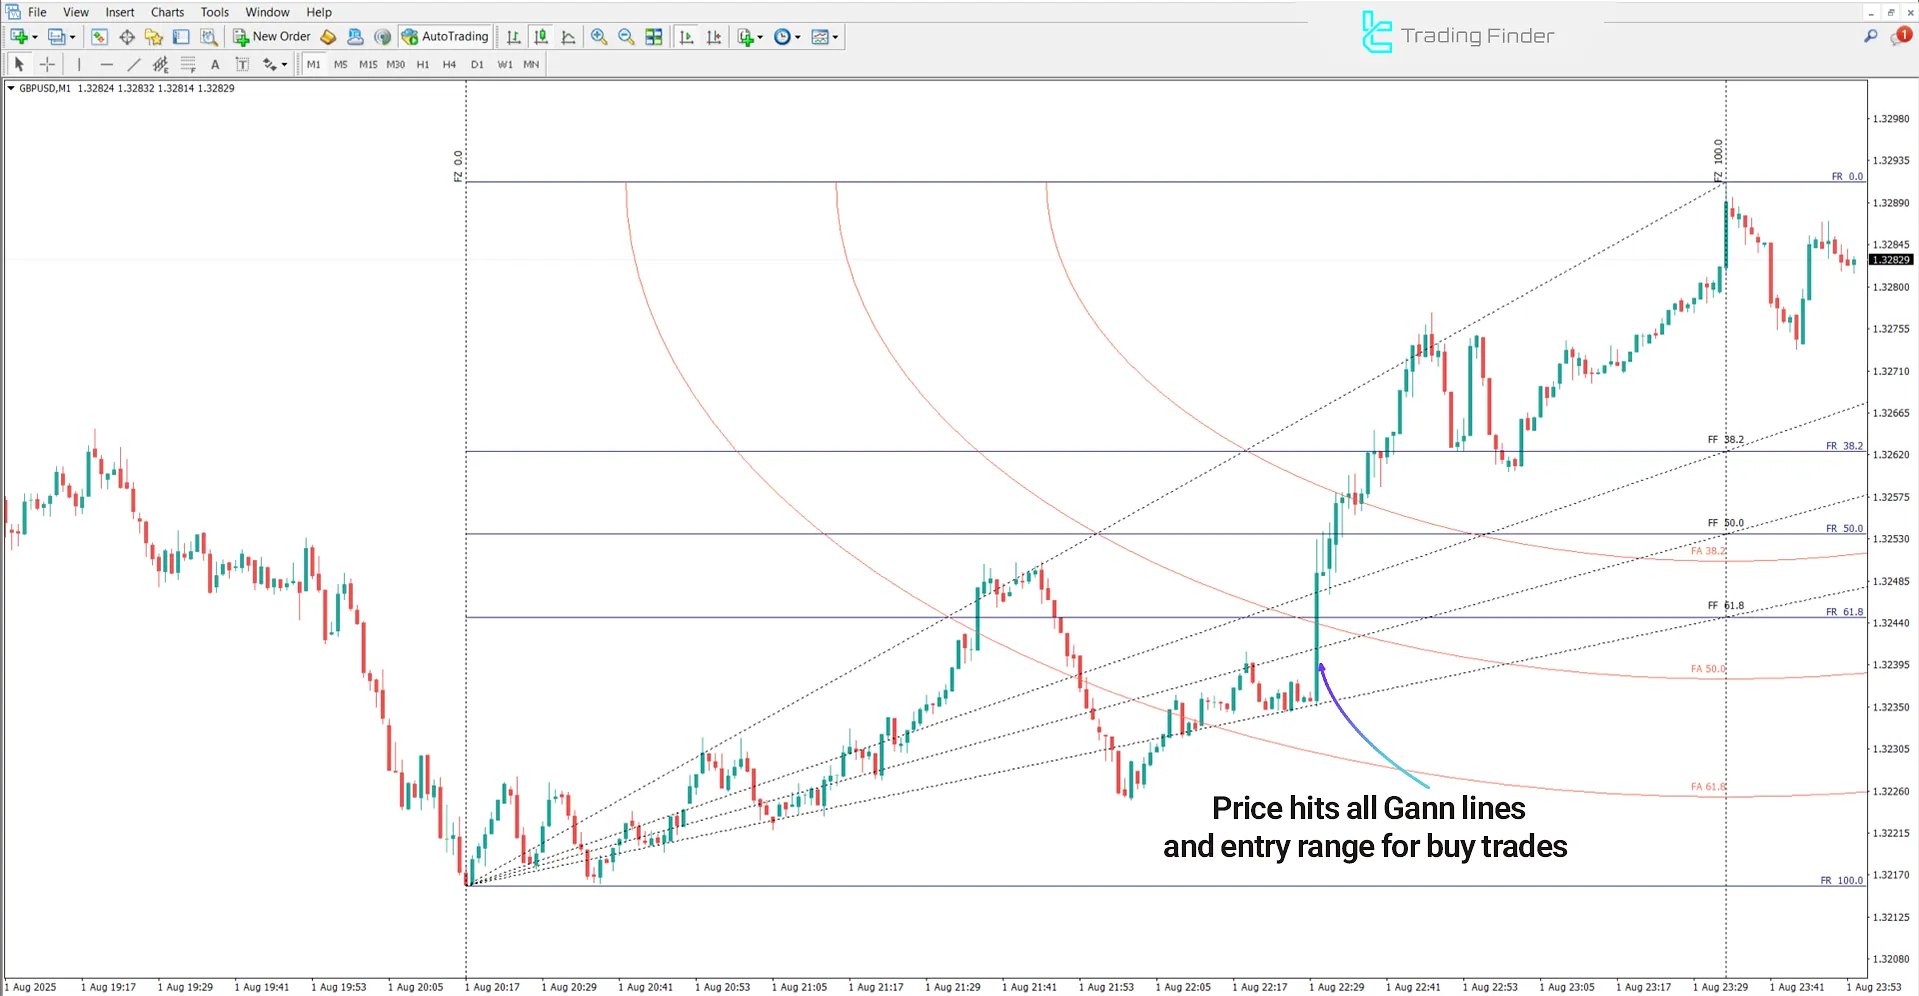Draw a trendline with the diagonal line tool
Viewport: 1919px width, 996px height.
[x=134, y=64]
